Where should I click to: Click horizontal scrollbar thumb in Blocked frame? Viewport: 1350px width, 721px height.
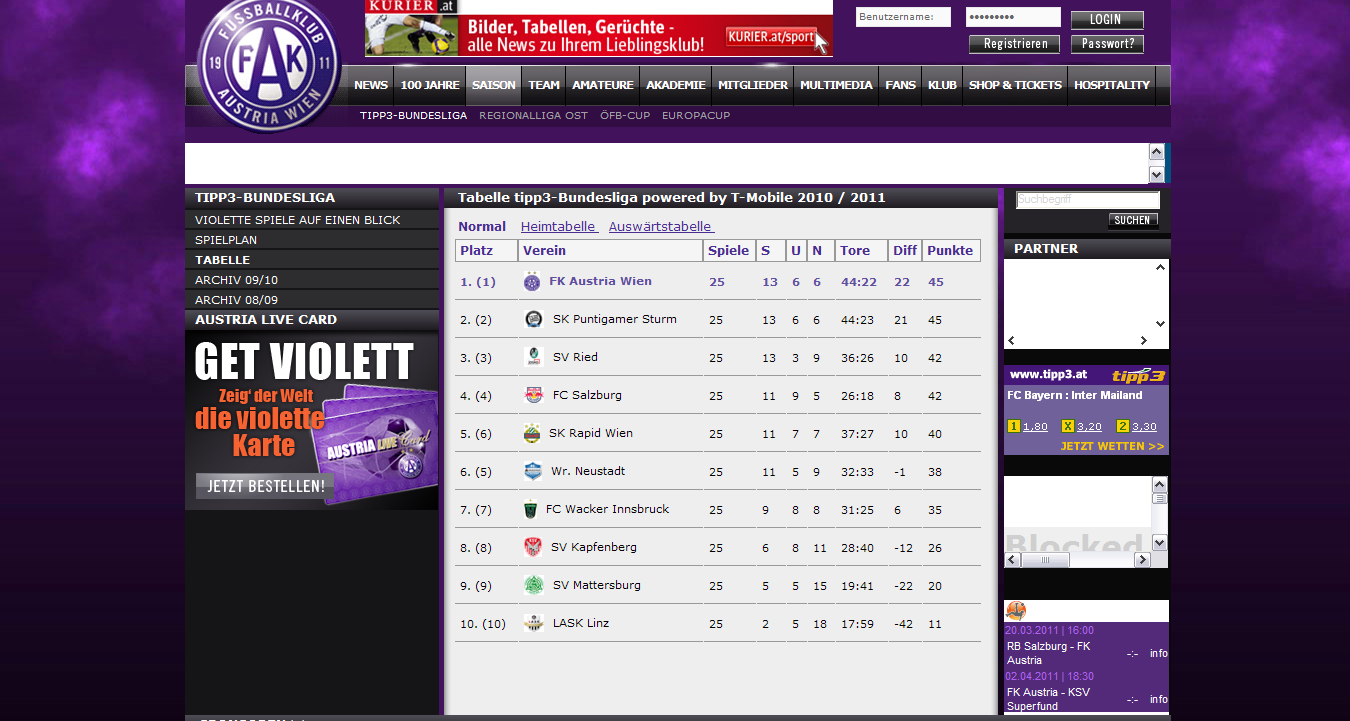click(1047, 560)
